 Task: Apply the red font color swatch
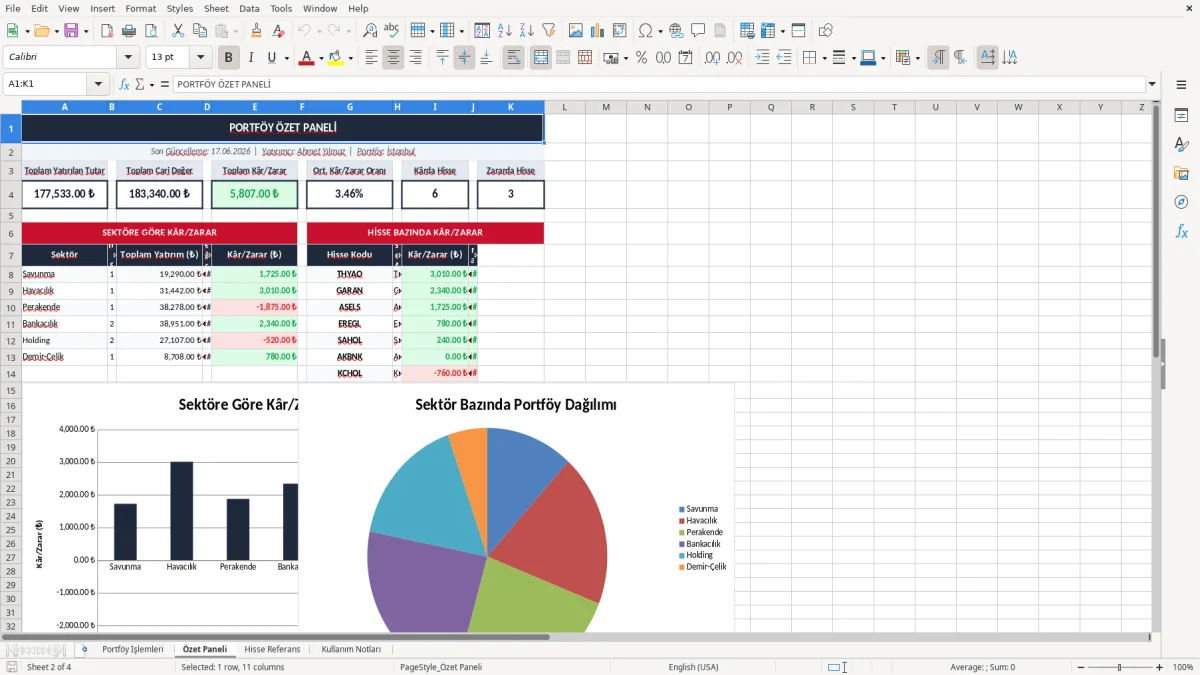point(305,58)
